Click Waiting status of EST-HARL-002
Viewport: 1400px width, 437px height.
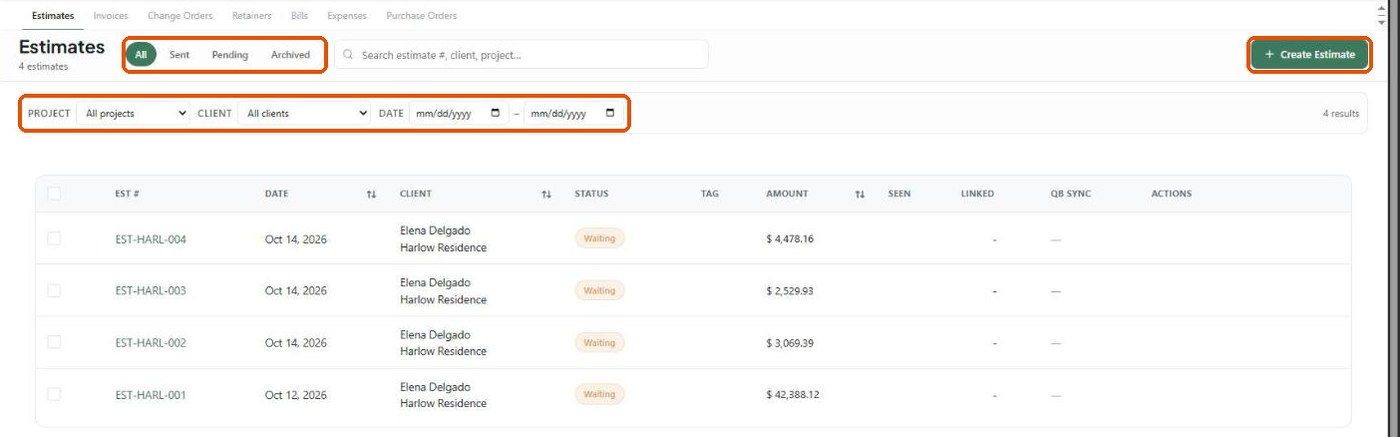(x=599, y=342)
